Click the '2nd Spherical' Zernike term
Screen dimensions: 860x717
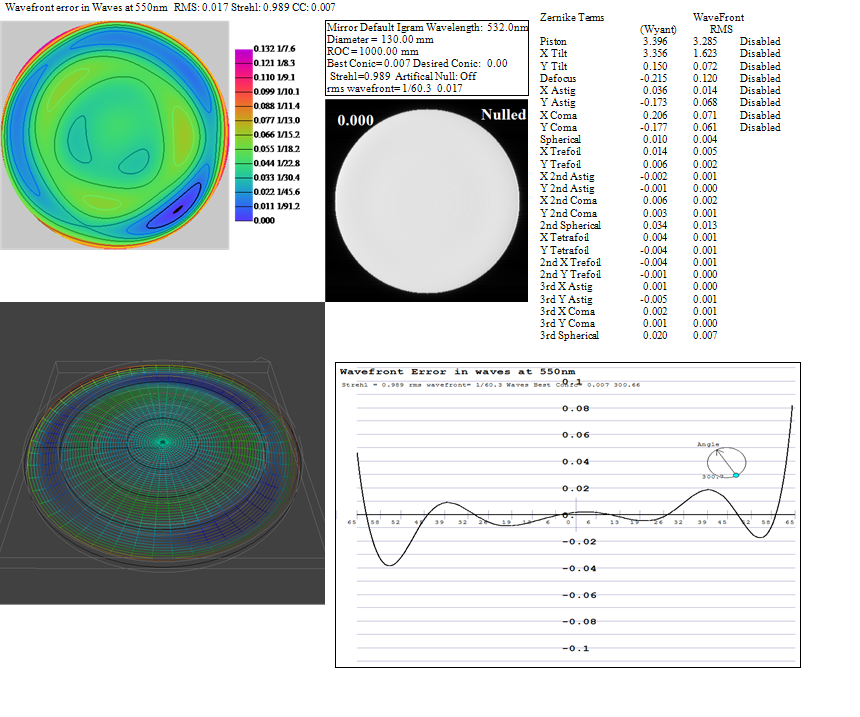[x=570, y=225]
